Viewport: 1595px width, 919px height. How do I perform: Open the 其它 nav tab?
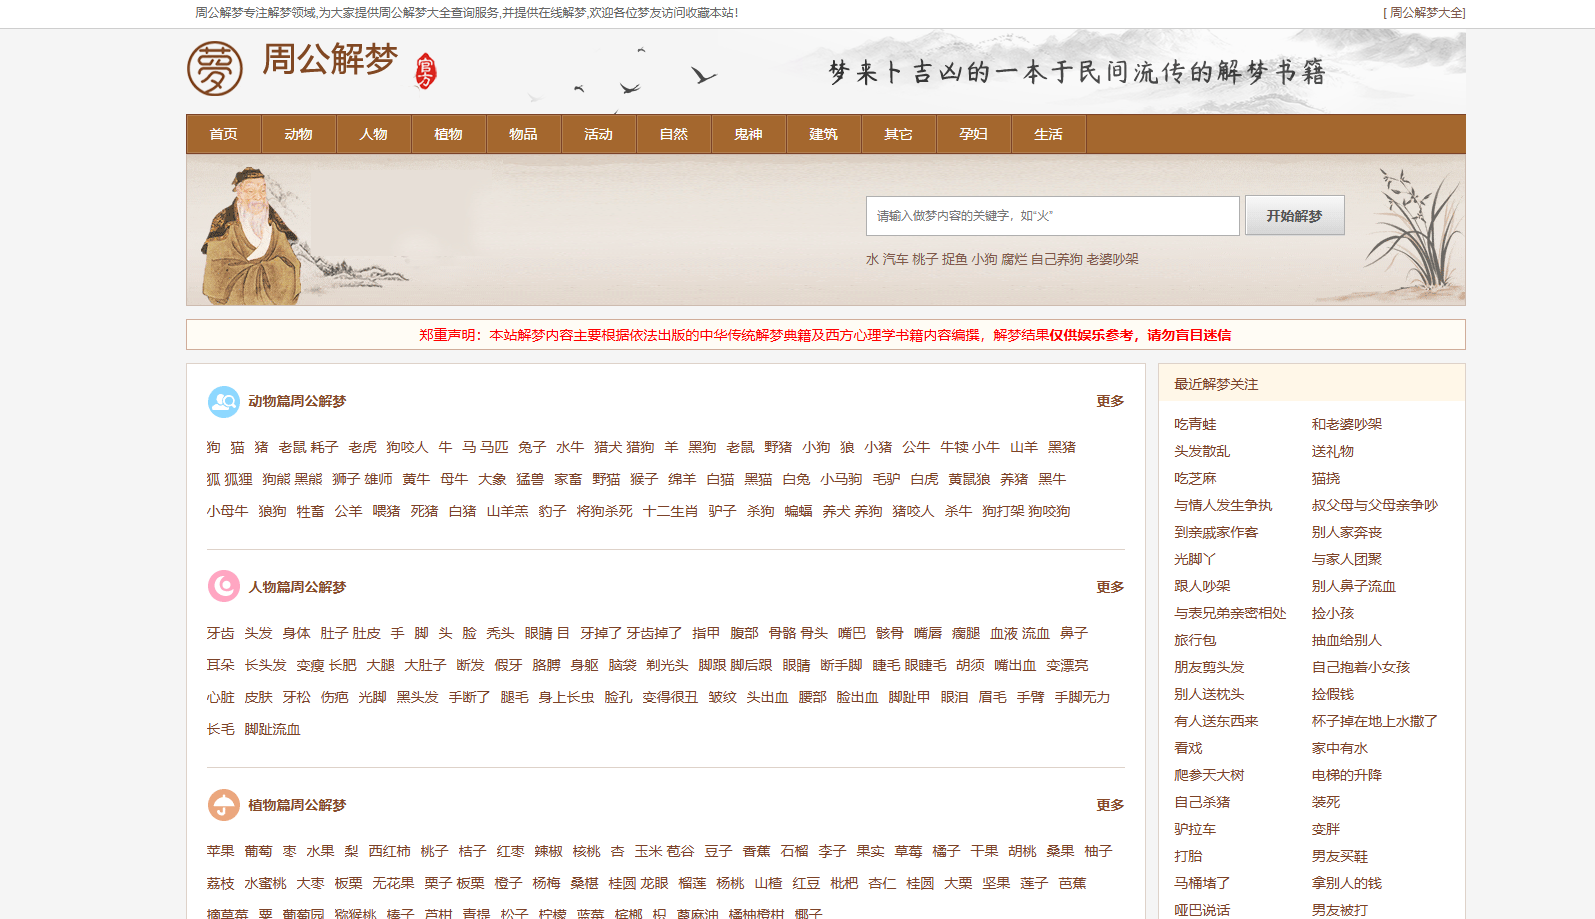[x=899, y=134]
